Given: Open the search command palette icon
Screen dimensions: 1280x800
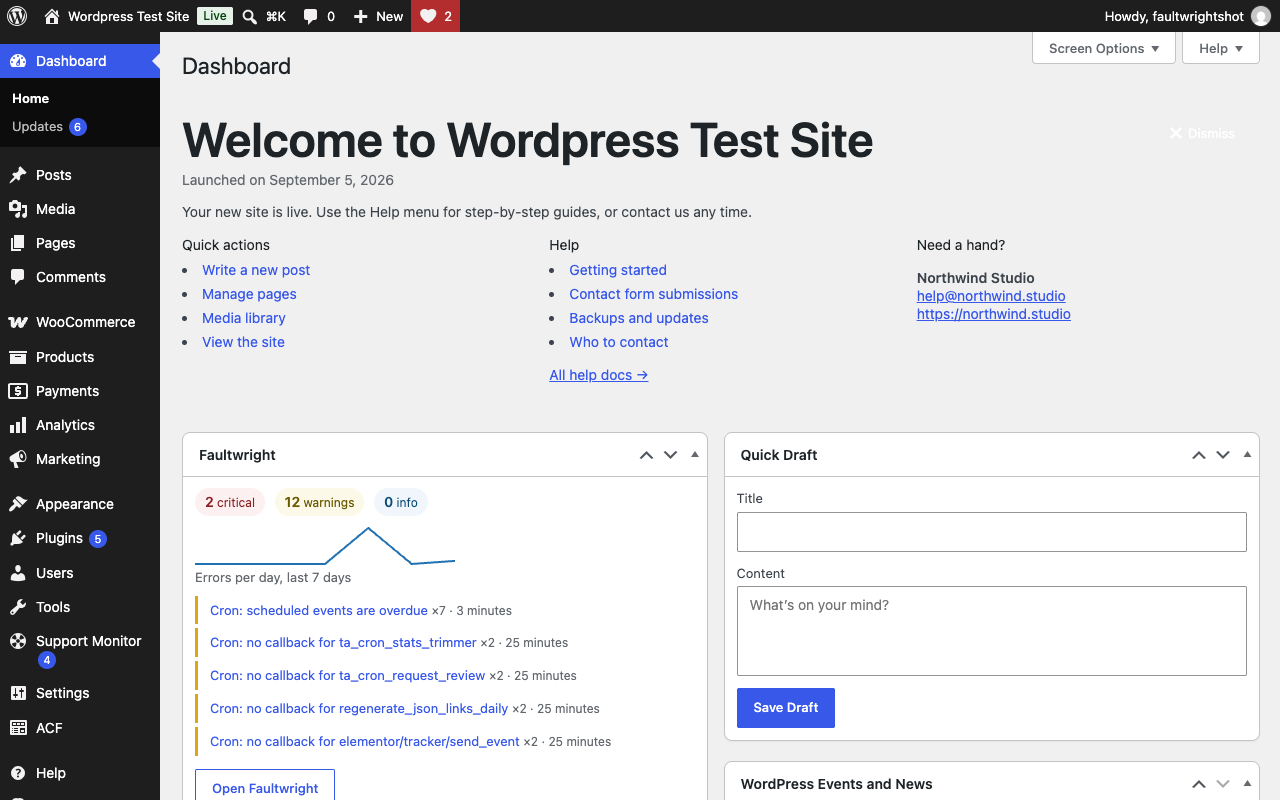Looking at the screenshot, I should [x=250, y=16].
